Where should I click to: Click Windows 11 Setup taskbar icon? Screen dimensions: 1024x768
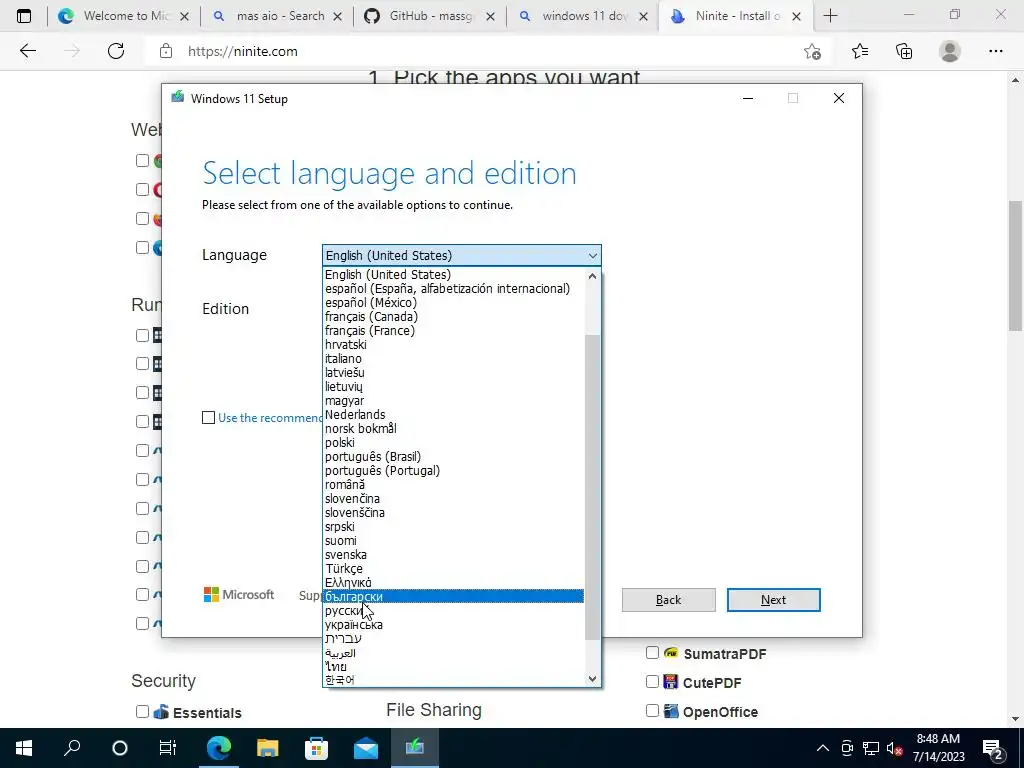[x=415, y=748]
